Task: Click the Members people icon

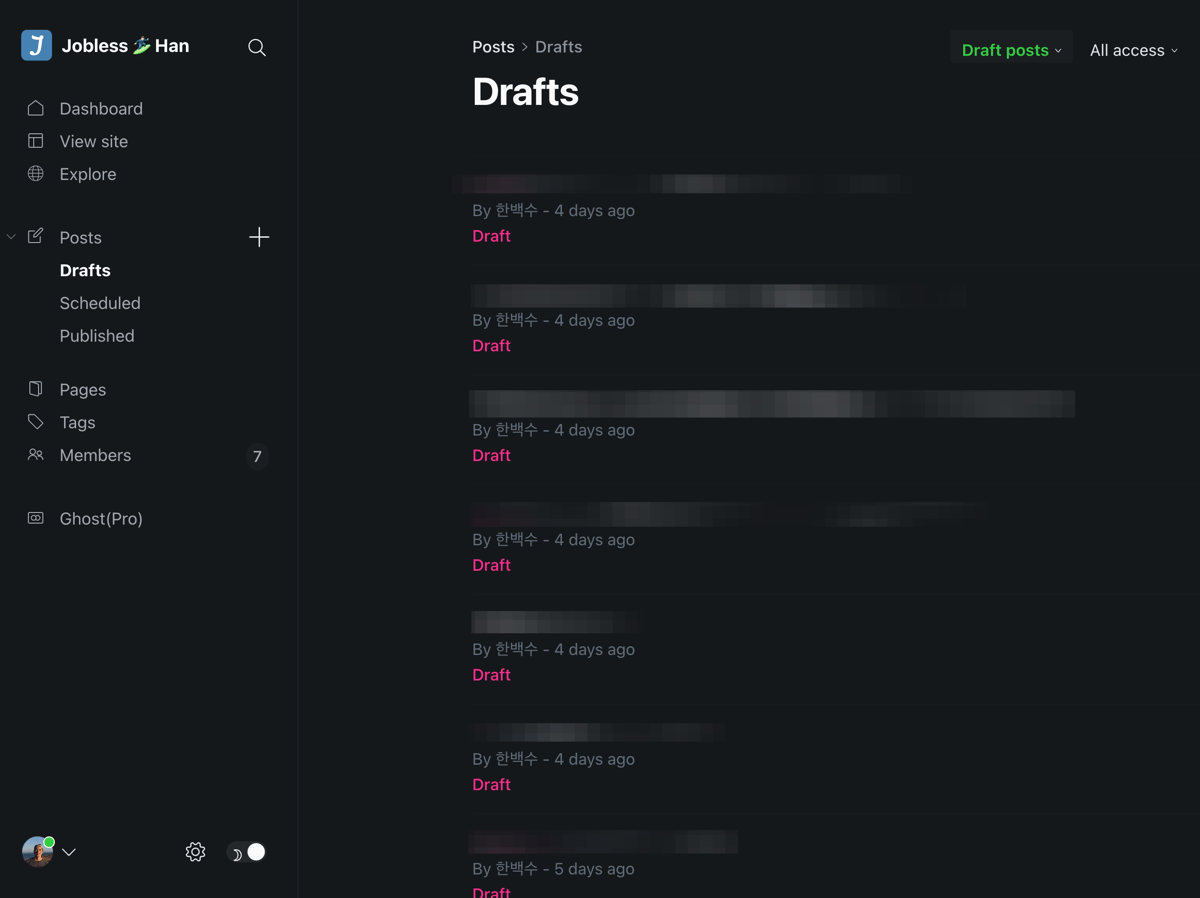Action: point(36,455)
